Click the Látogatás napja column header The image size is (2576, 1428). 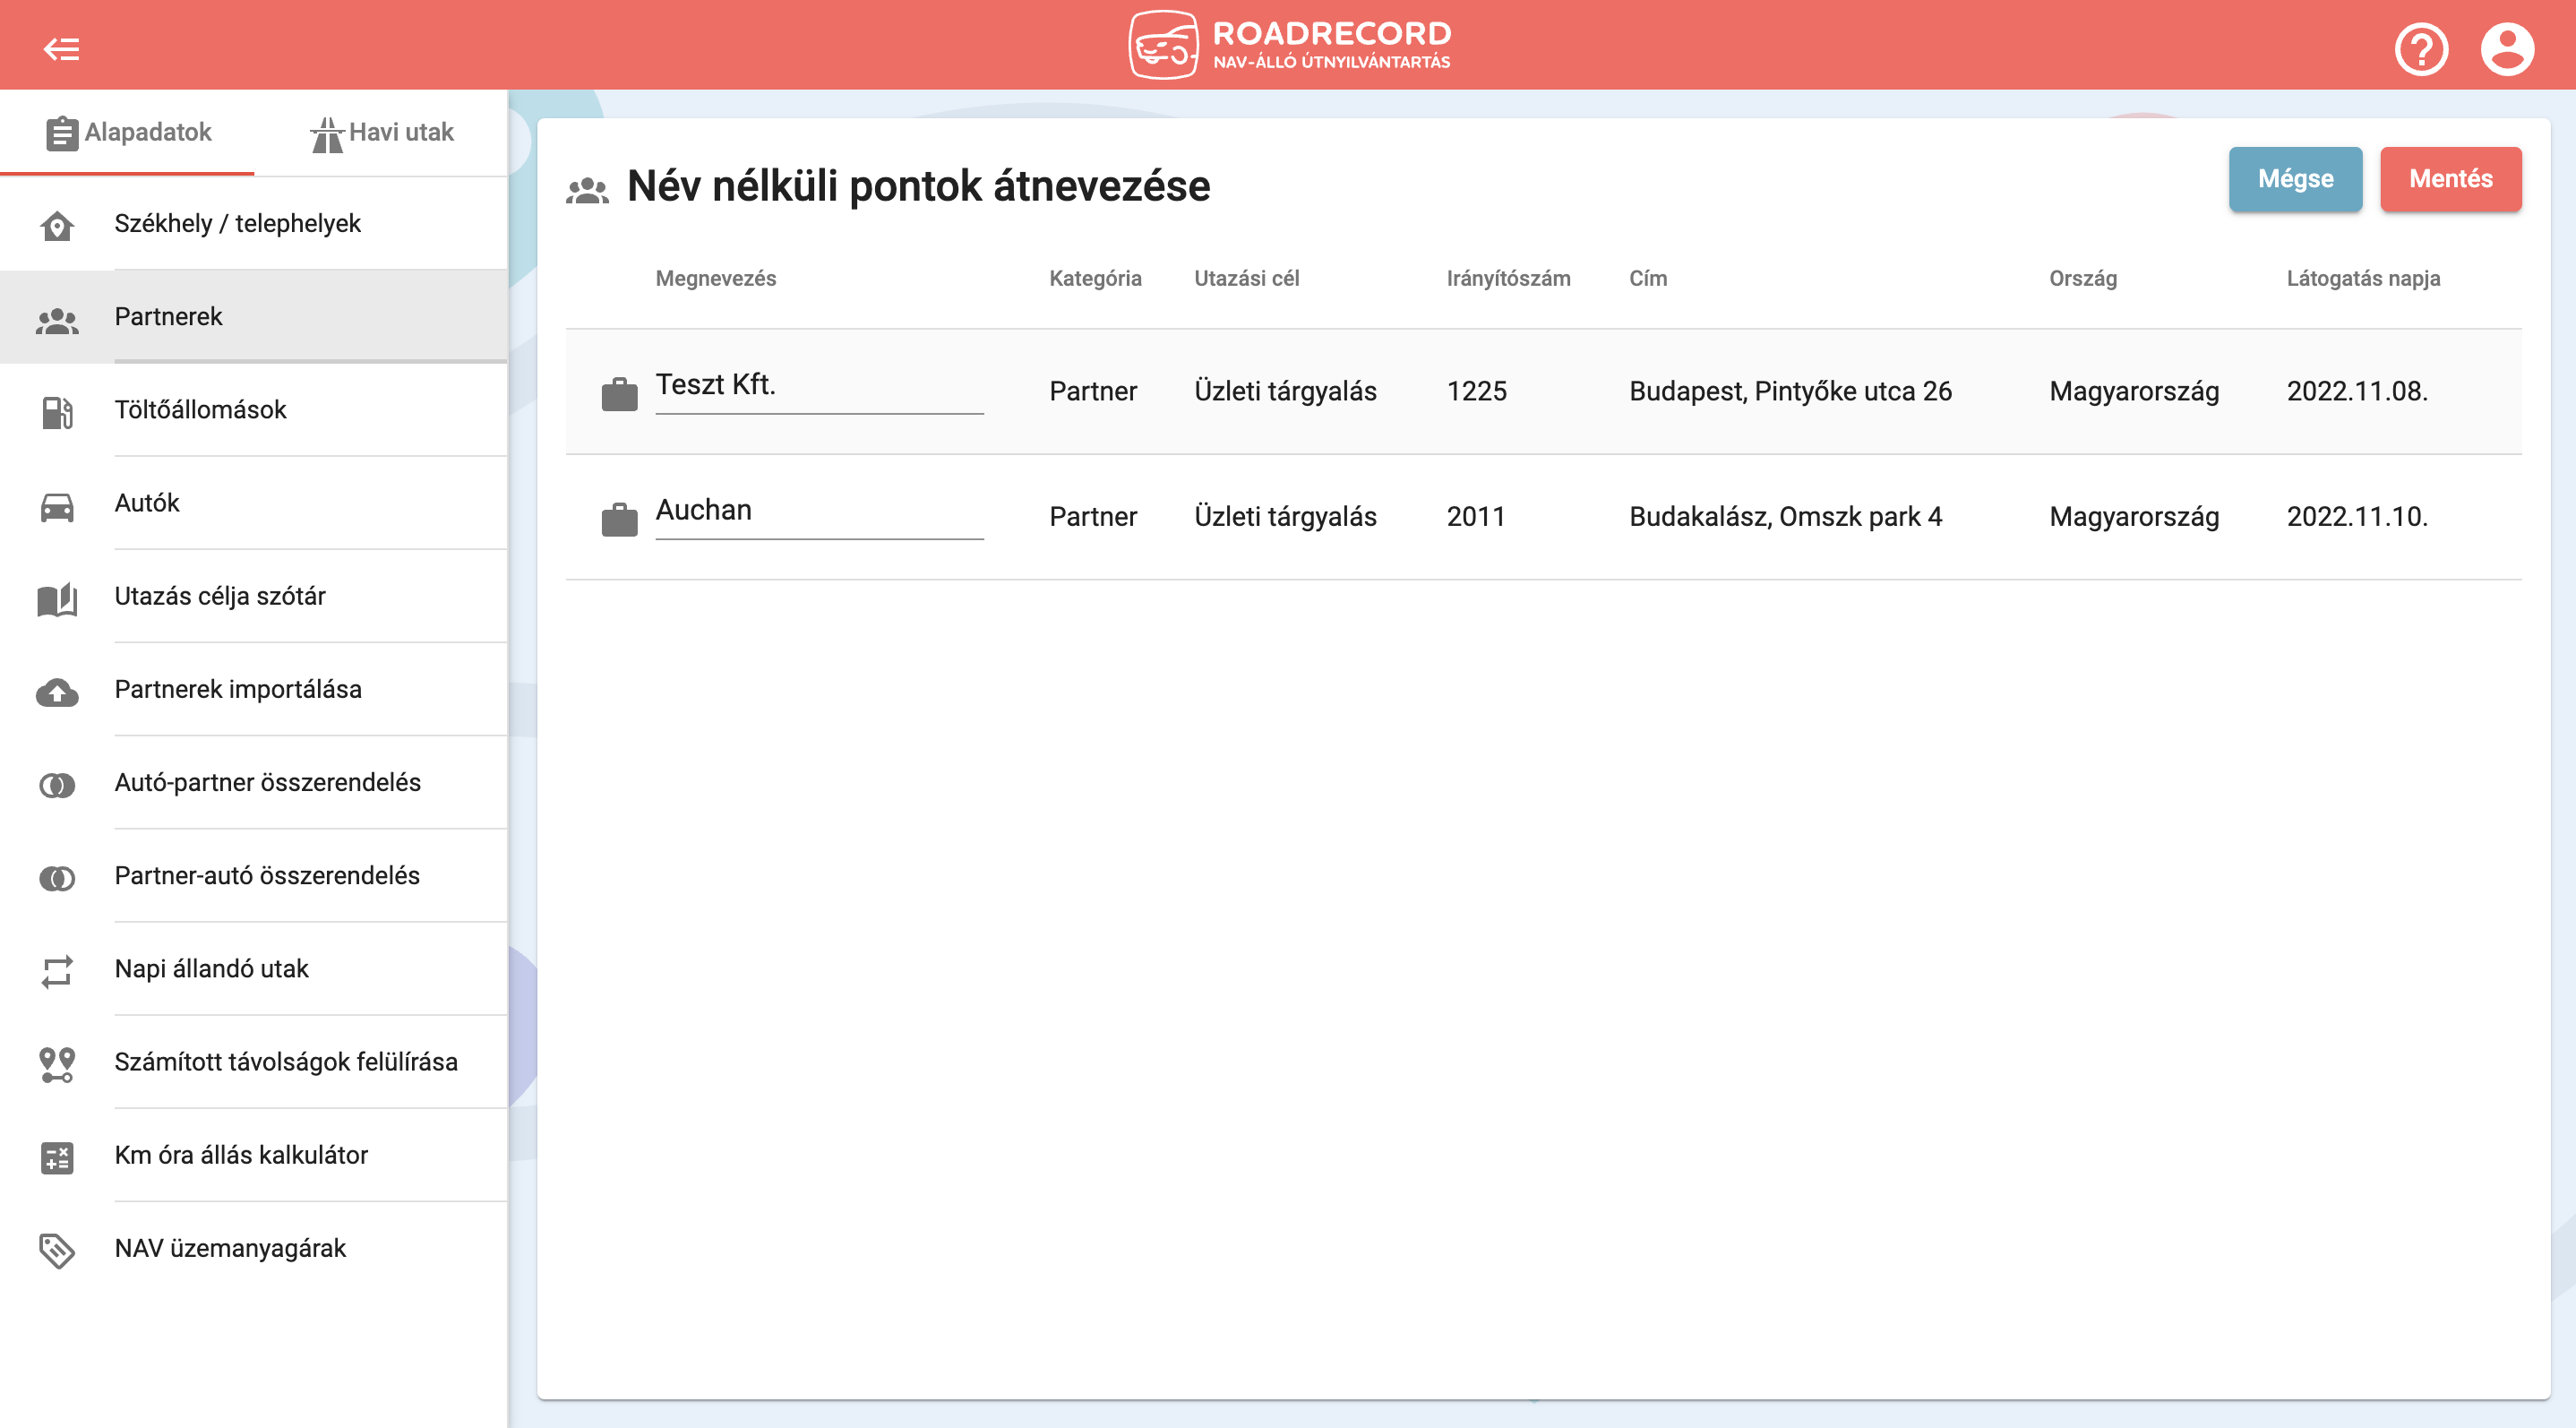click(2363, 278)
